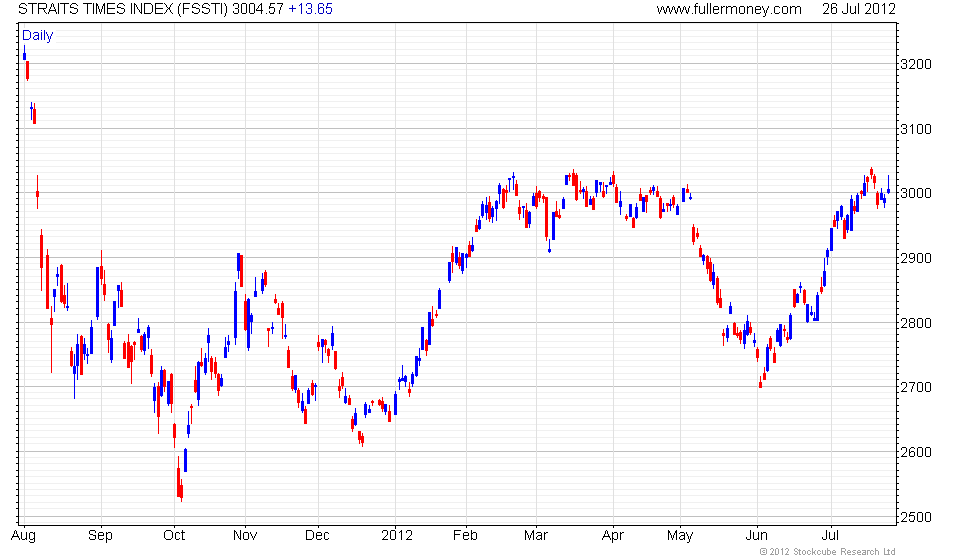The height and width of the screenshot is (560, 980).
Task: Click the Aug label on time axis
Action: (24, 536)
